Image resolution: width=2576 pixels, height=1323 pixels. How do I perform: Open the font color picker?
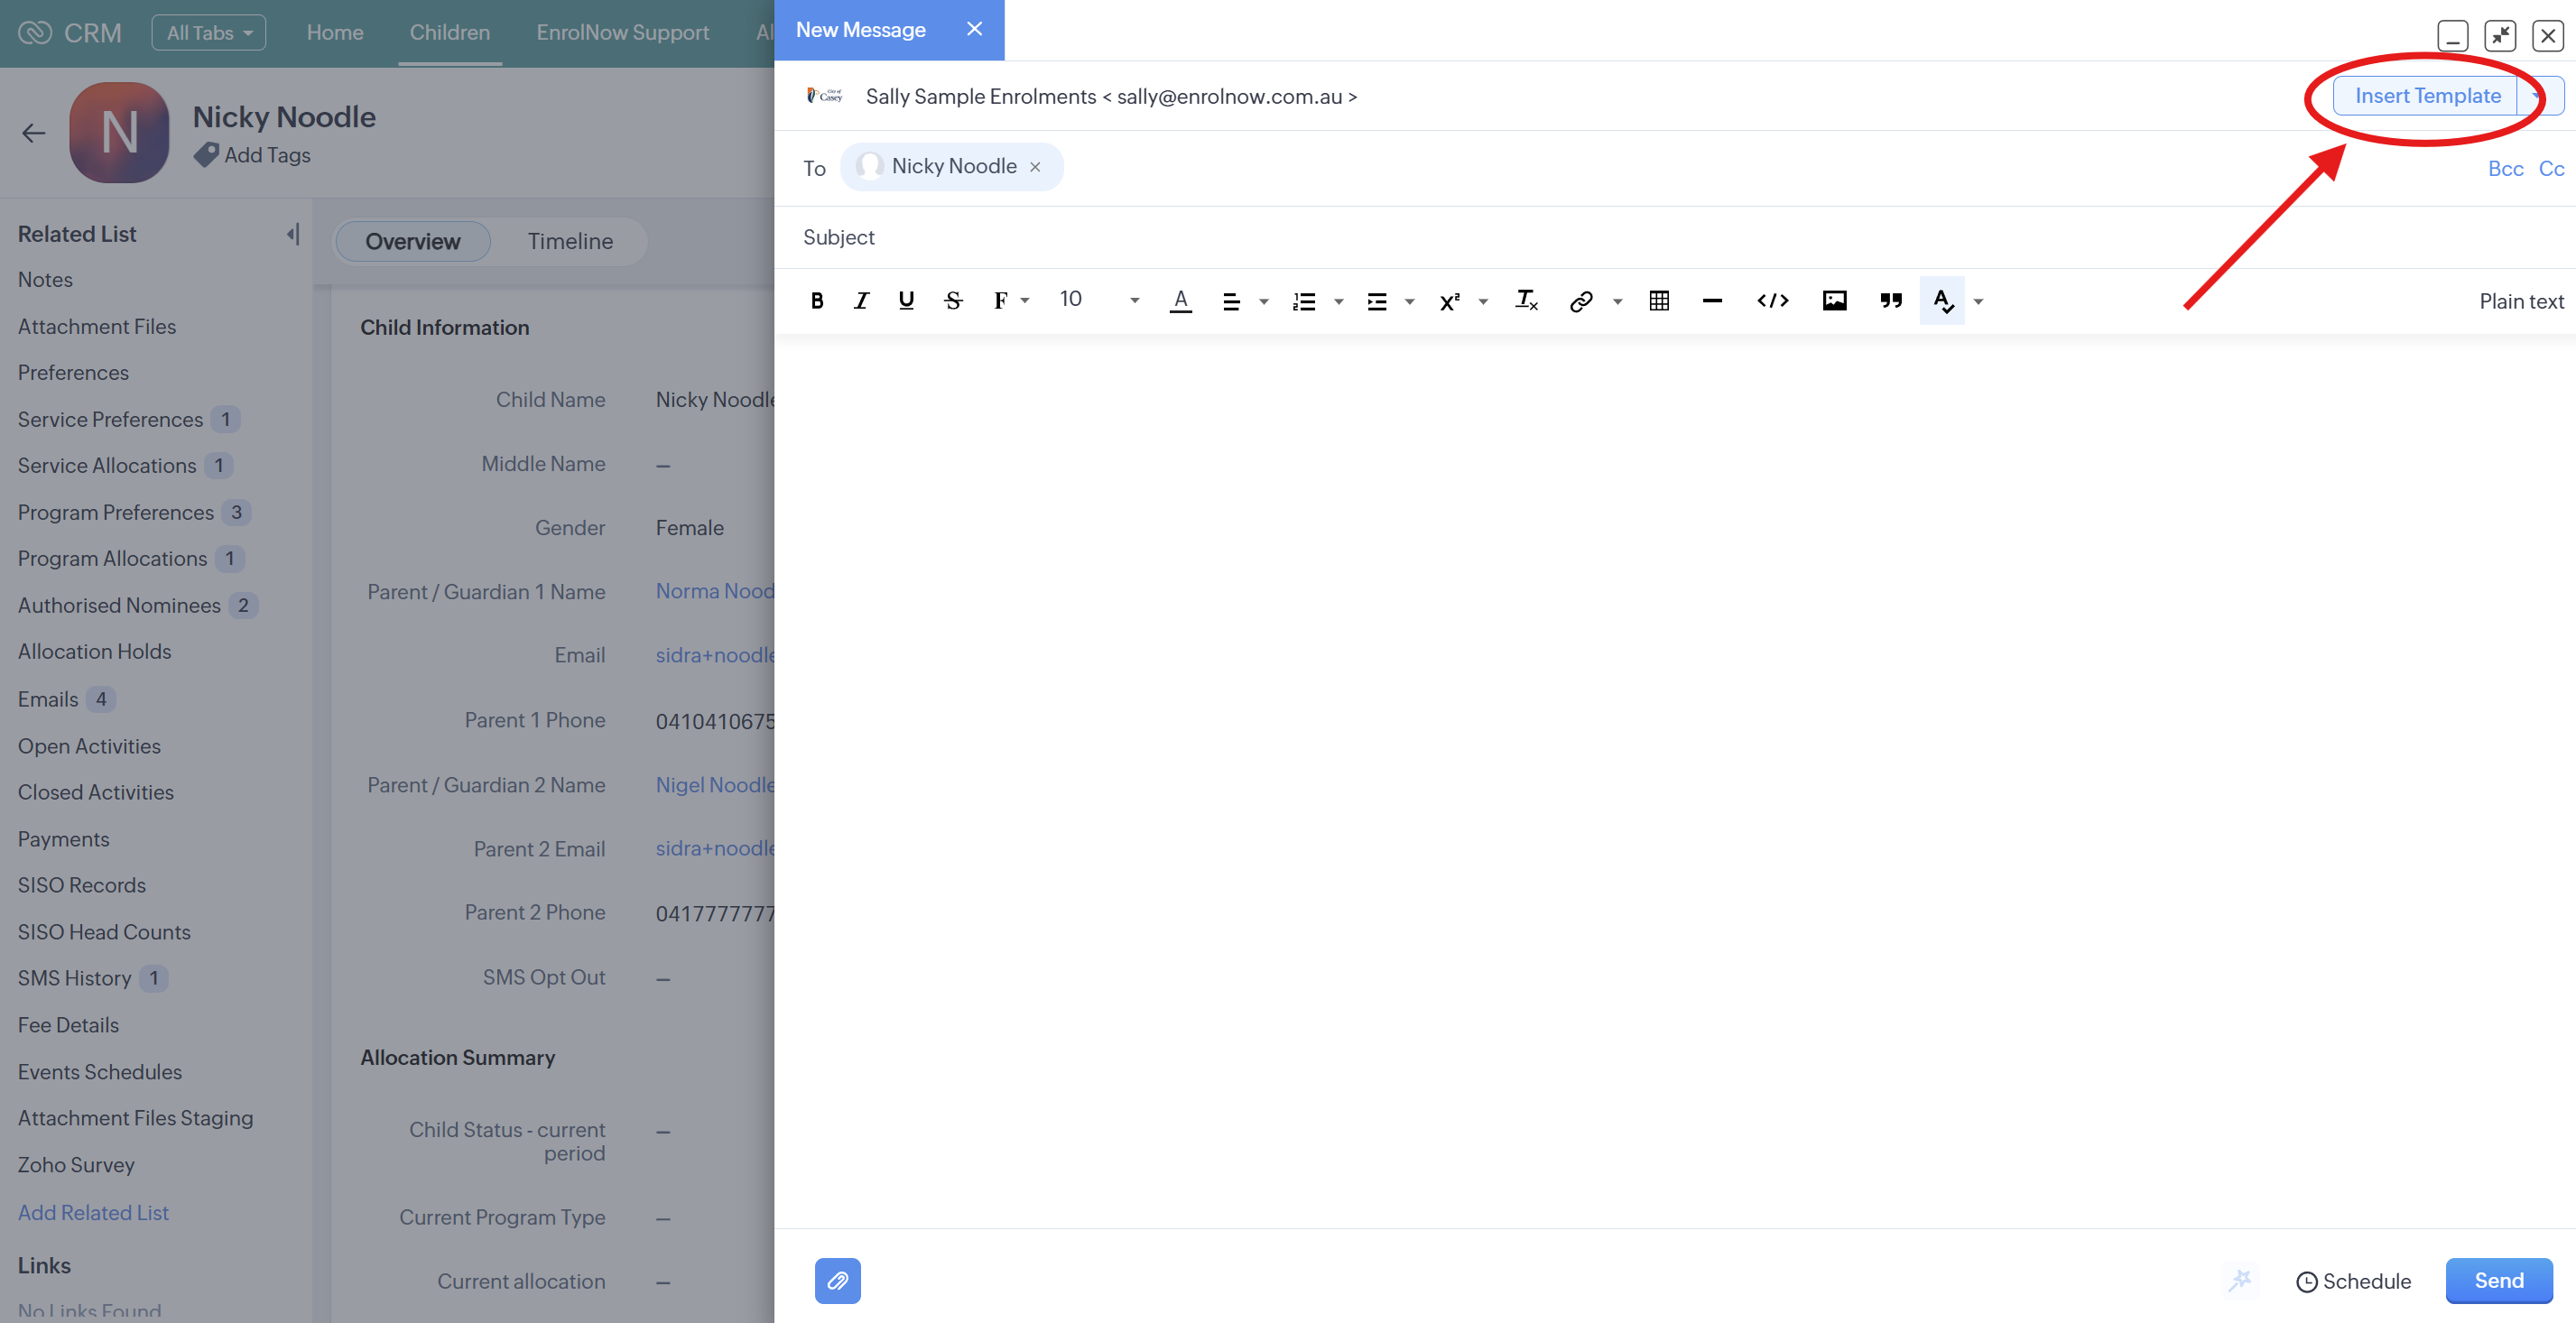1180,300
